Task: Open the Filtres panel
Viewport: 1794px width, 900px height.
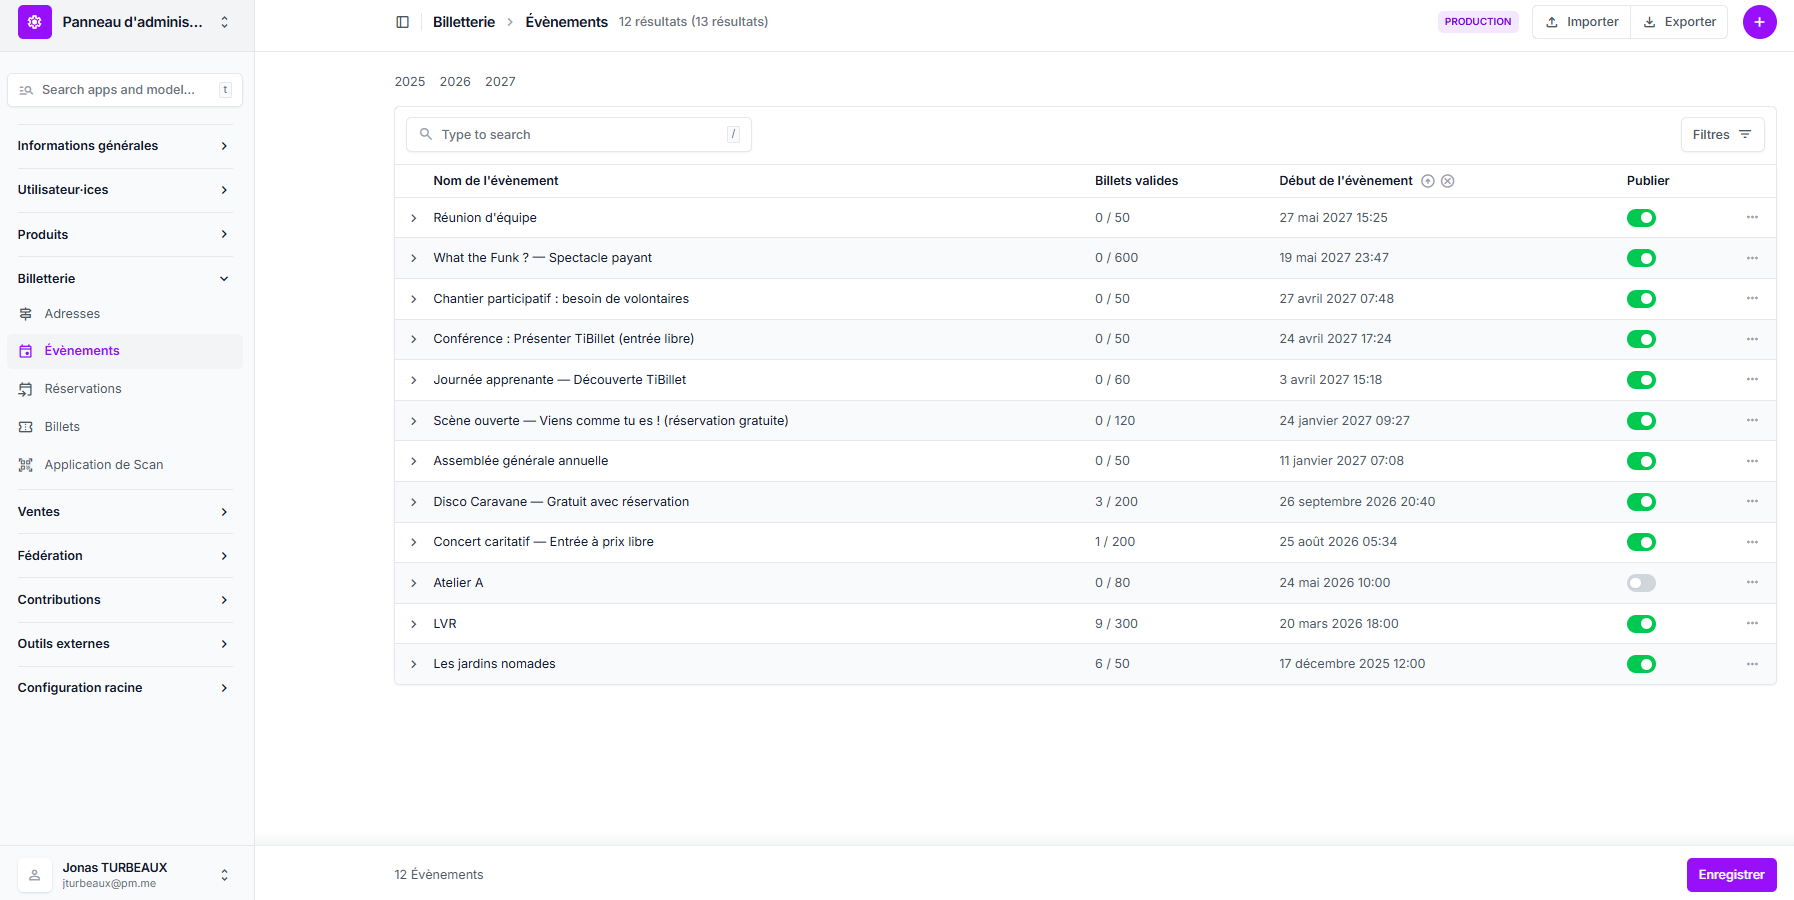Action: coord(1721,135)
